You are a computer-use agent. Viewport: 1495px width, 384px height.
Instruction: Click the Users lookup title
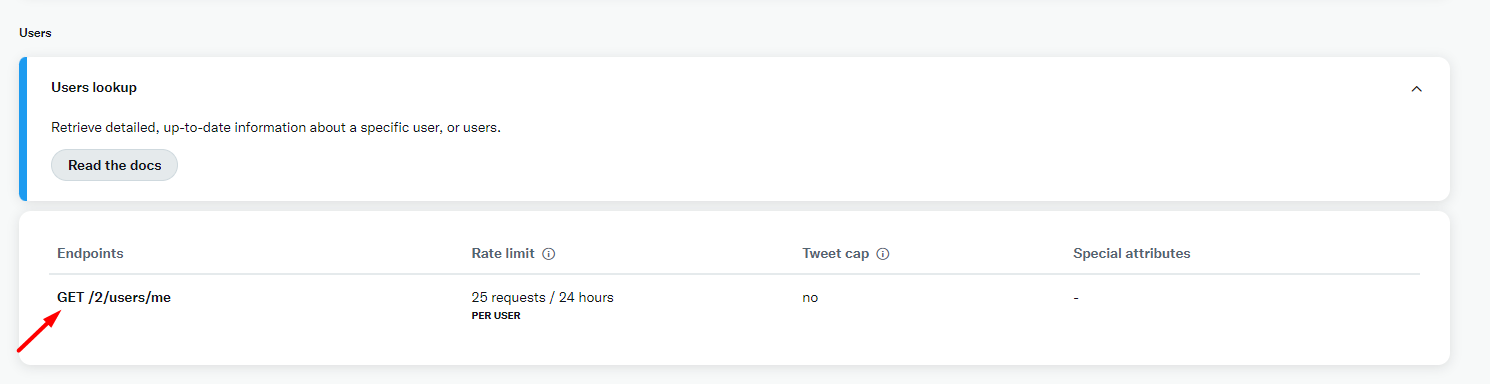[94, 87]
